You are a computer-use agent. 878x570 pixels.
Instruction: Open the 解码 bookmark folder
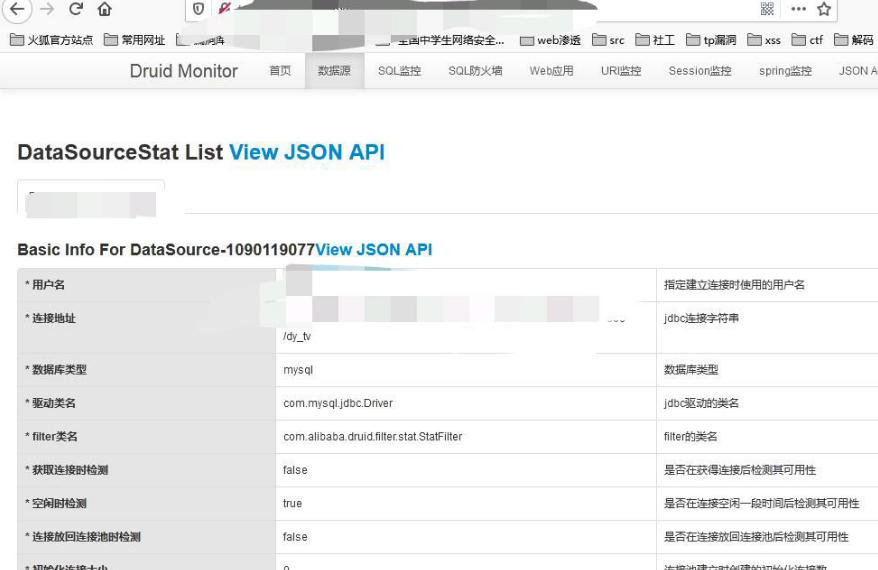pyautogui.click(x=853, y=40)
